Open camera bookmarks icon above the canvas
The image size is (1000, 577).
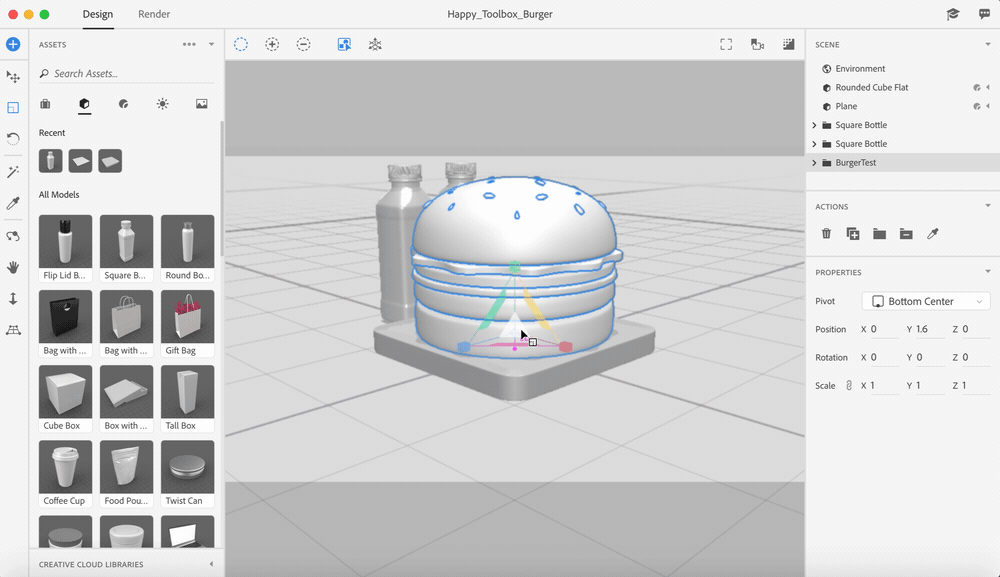757,44
